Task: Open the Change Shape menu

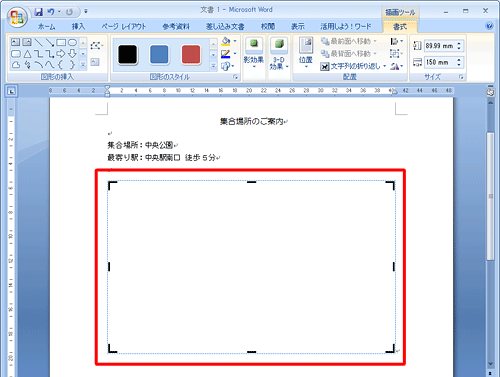Action: (x=228, y=66)
